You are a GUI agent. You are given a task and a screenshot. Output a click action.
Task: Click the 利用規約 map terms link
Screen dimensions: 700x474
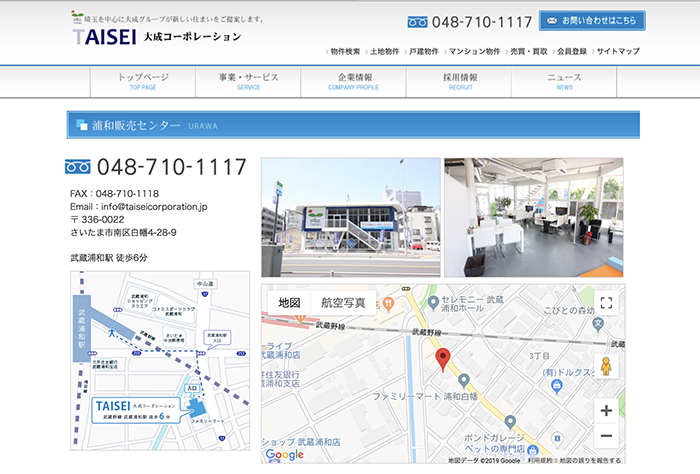click(x=539, y=460)
